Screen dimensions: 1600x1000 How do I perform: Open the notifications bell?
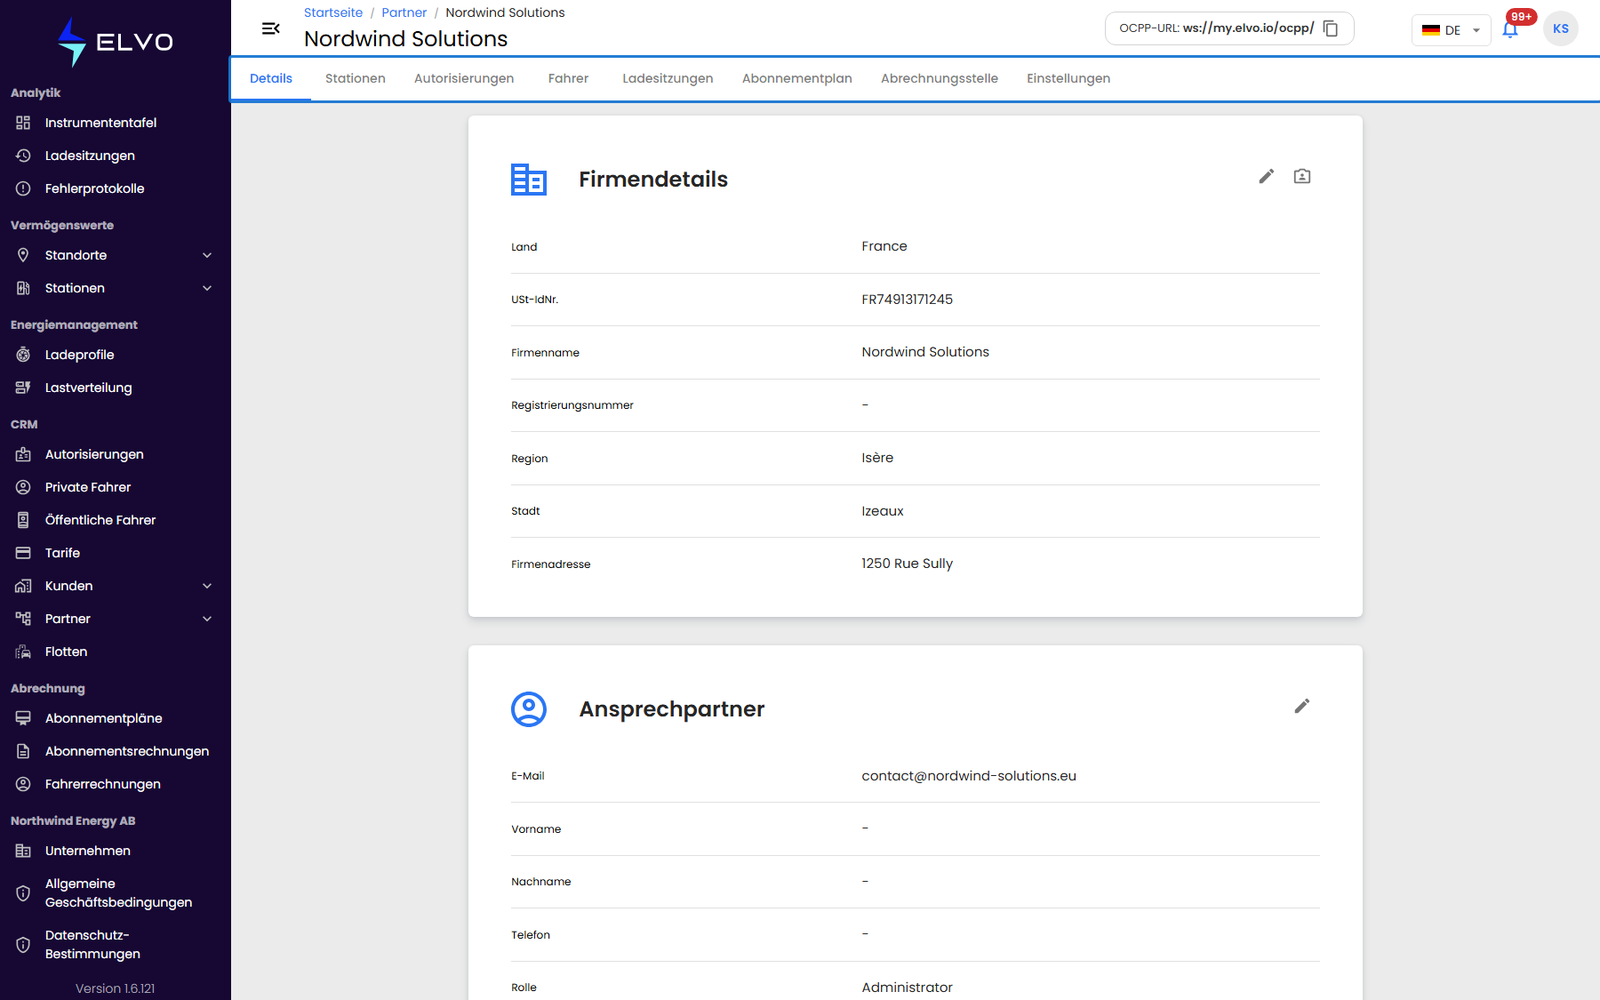click(x=1510, y=29)
